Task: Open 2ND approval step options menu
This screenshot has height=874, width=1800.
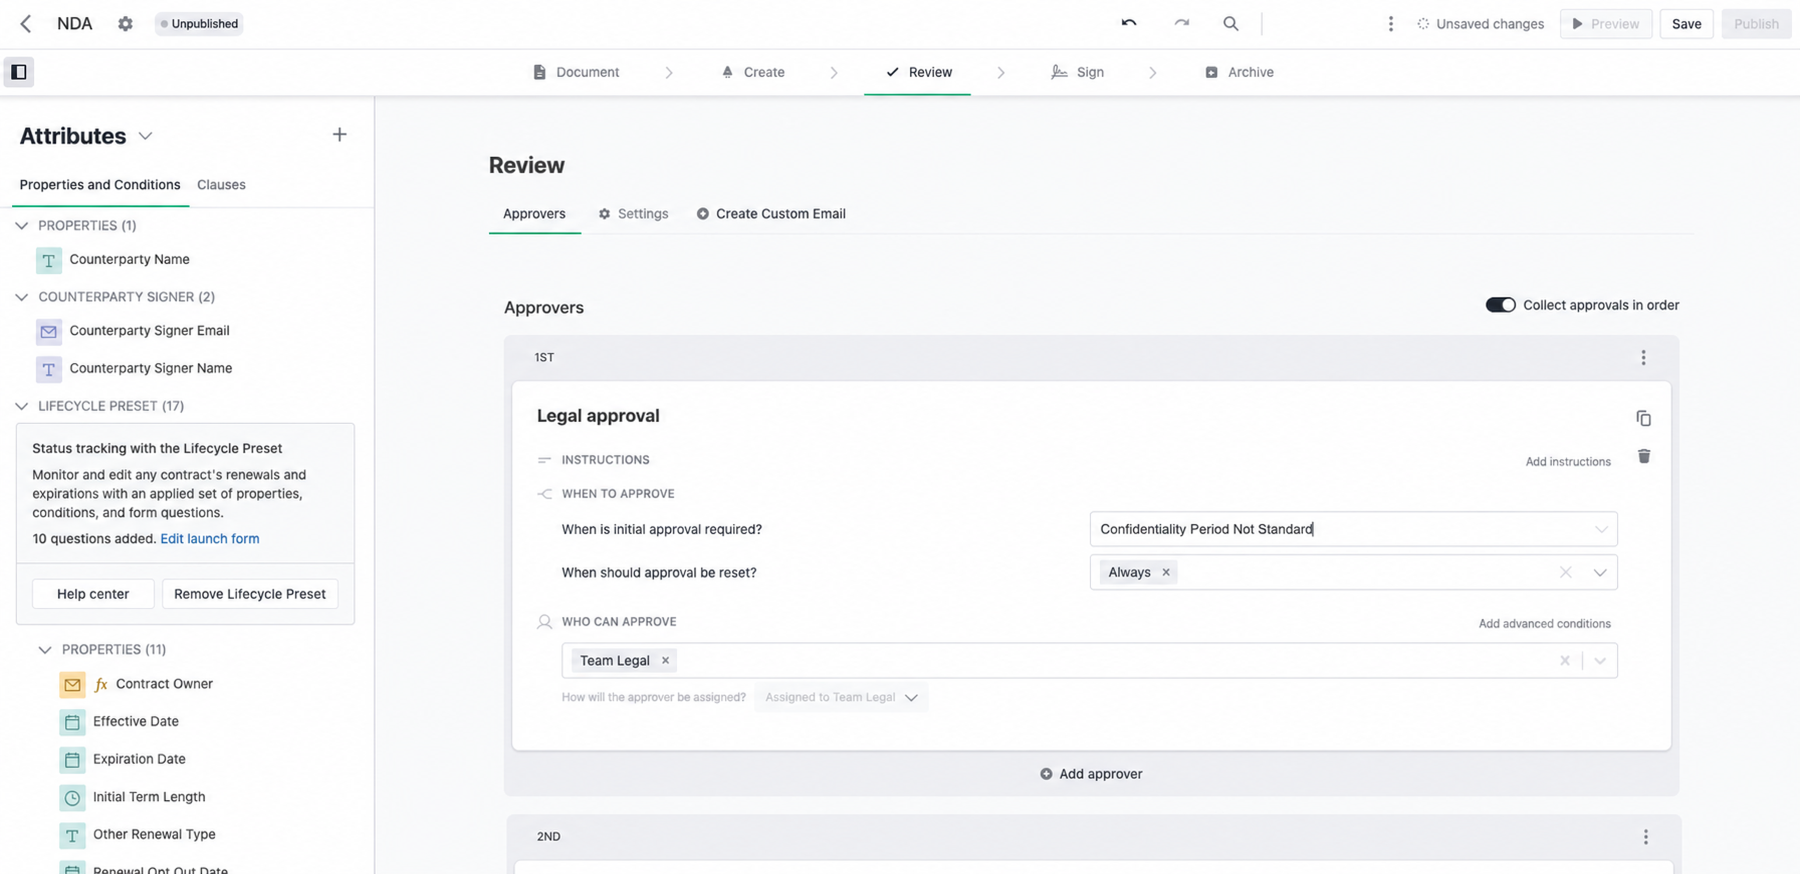Action: coord(1646,837)
